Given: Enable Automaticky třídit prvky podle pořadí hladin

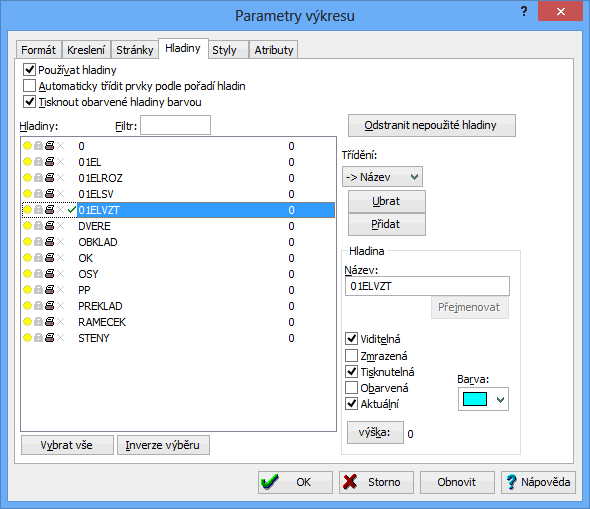Looking at the screenshot, I should pyautogui.click(x=29, y=86).
